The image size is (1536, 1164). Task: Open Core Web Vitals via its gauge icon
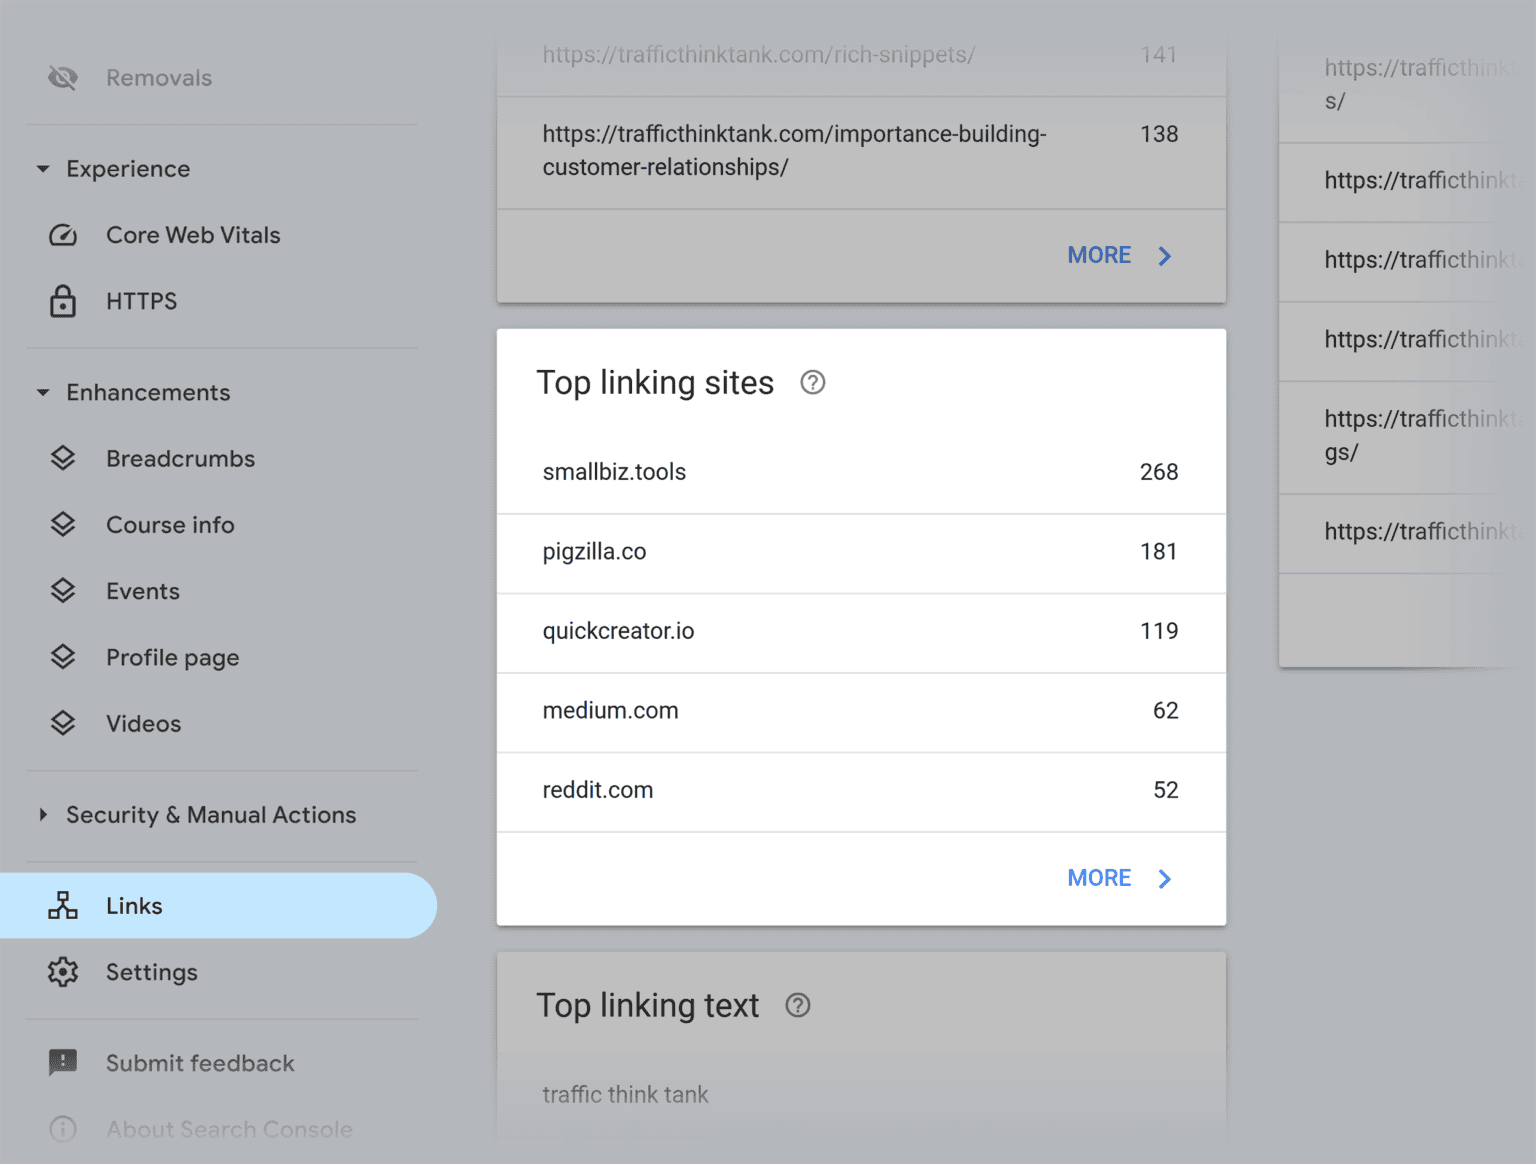click(x=62, y=235)
